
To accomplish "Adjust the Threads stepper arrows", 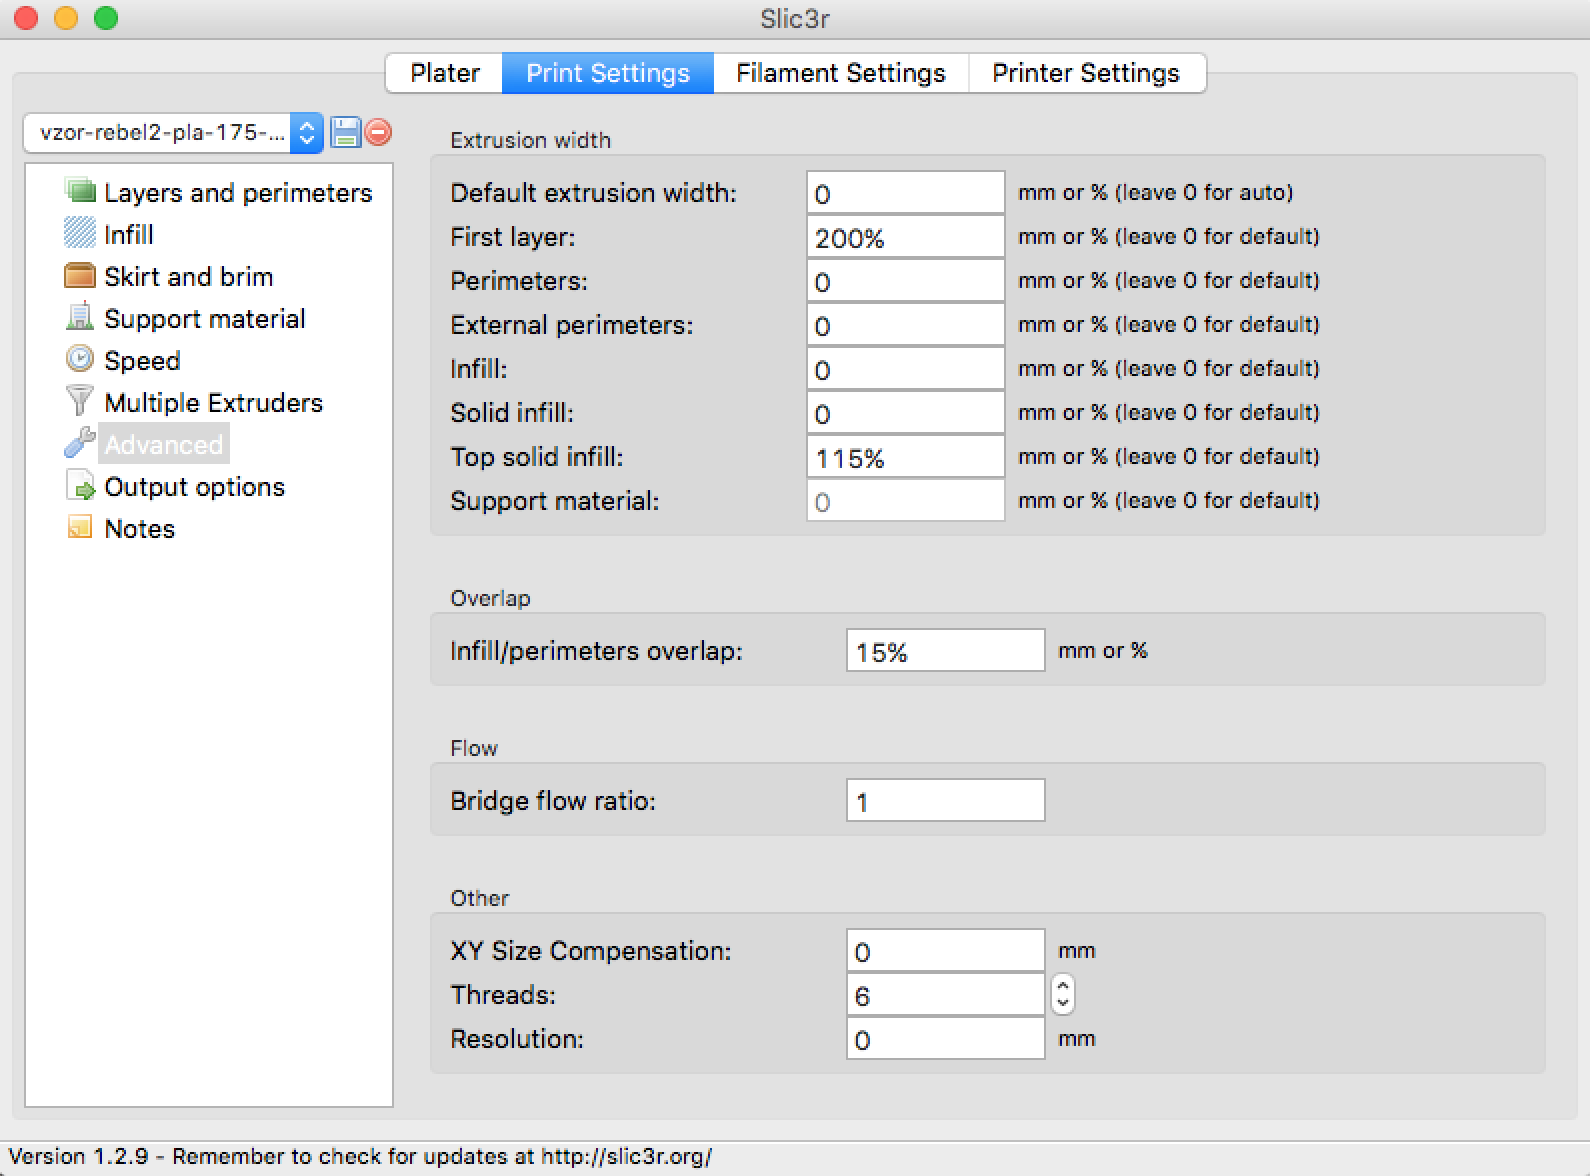I will click(1063, 995).
